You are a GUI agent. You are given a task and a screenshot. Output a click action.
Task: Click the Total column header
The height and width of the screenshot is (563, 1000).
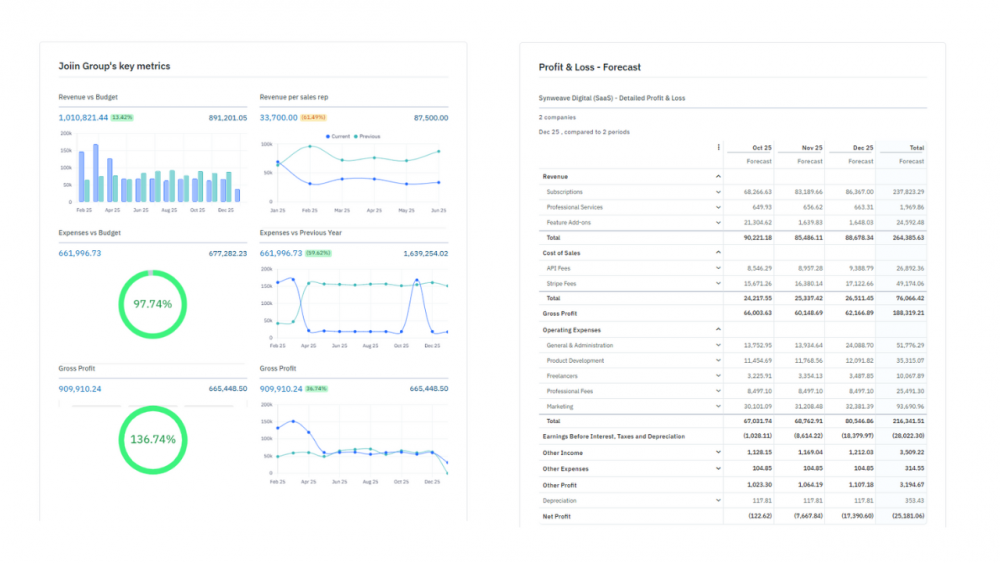[x=912, y=147]
